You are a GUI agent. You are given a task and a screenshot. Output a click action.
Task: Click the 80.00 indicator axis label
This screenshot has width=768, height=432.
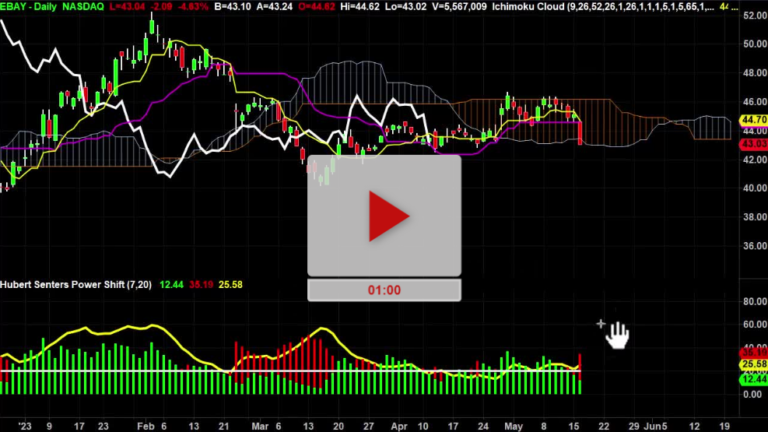[x=752, y=302]
